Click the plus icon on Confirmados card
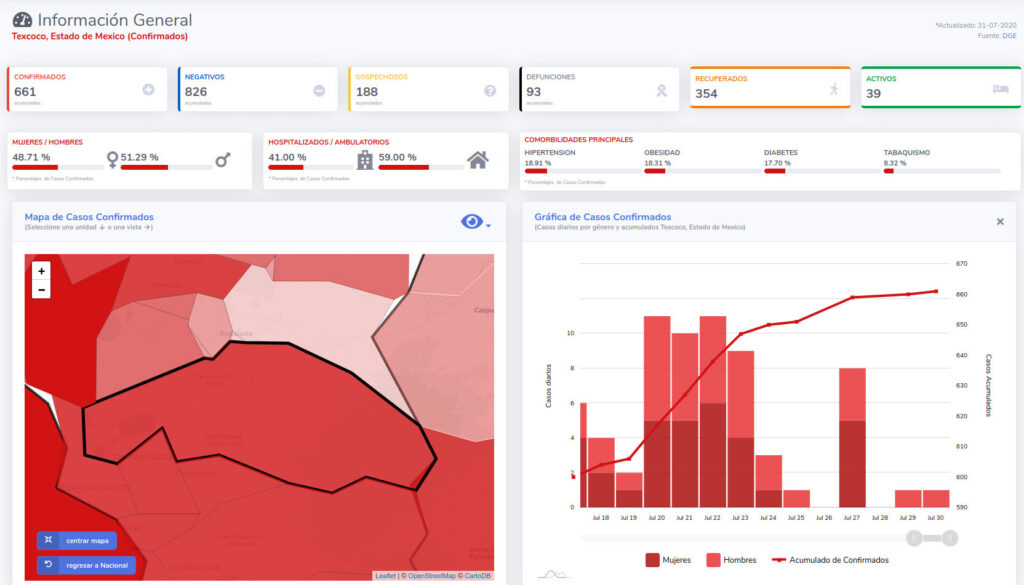Image resolution: width=1024 pixels, height=585 pixels. pos(148,90)
